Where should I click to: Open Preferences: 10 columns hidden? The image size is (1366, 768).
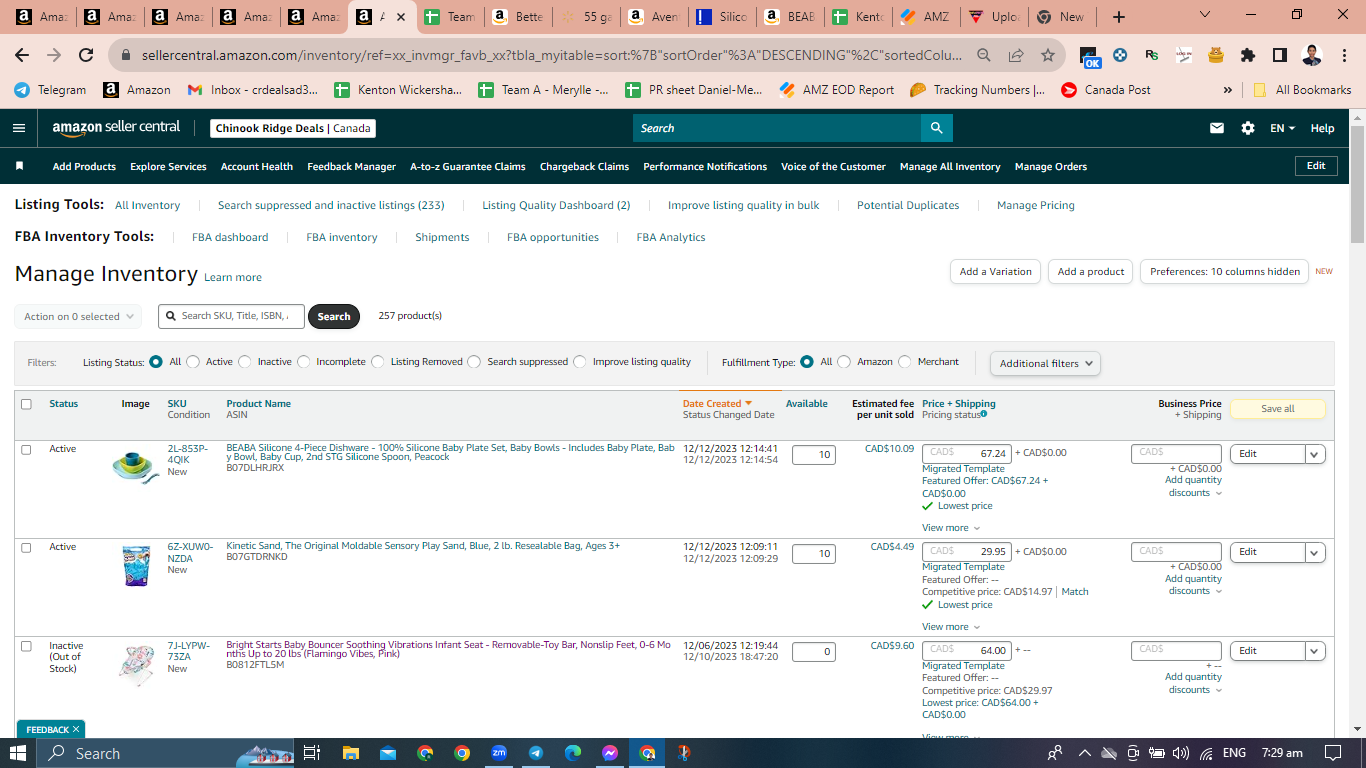pyautogui.click(x=1224, y=271)
